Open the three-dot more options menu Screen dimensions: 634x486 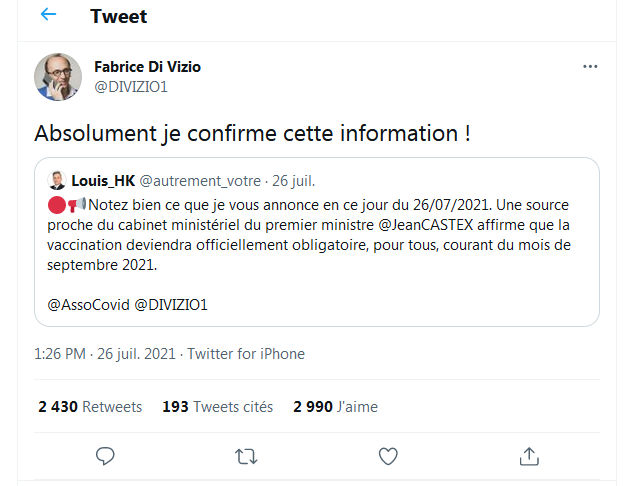(x=590, y=67)
